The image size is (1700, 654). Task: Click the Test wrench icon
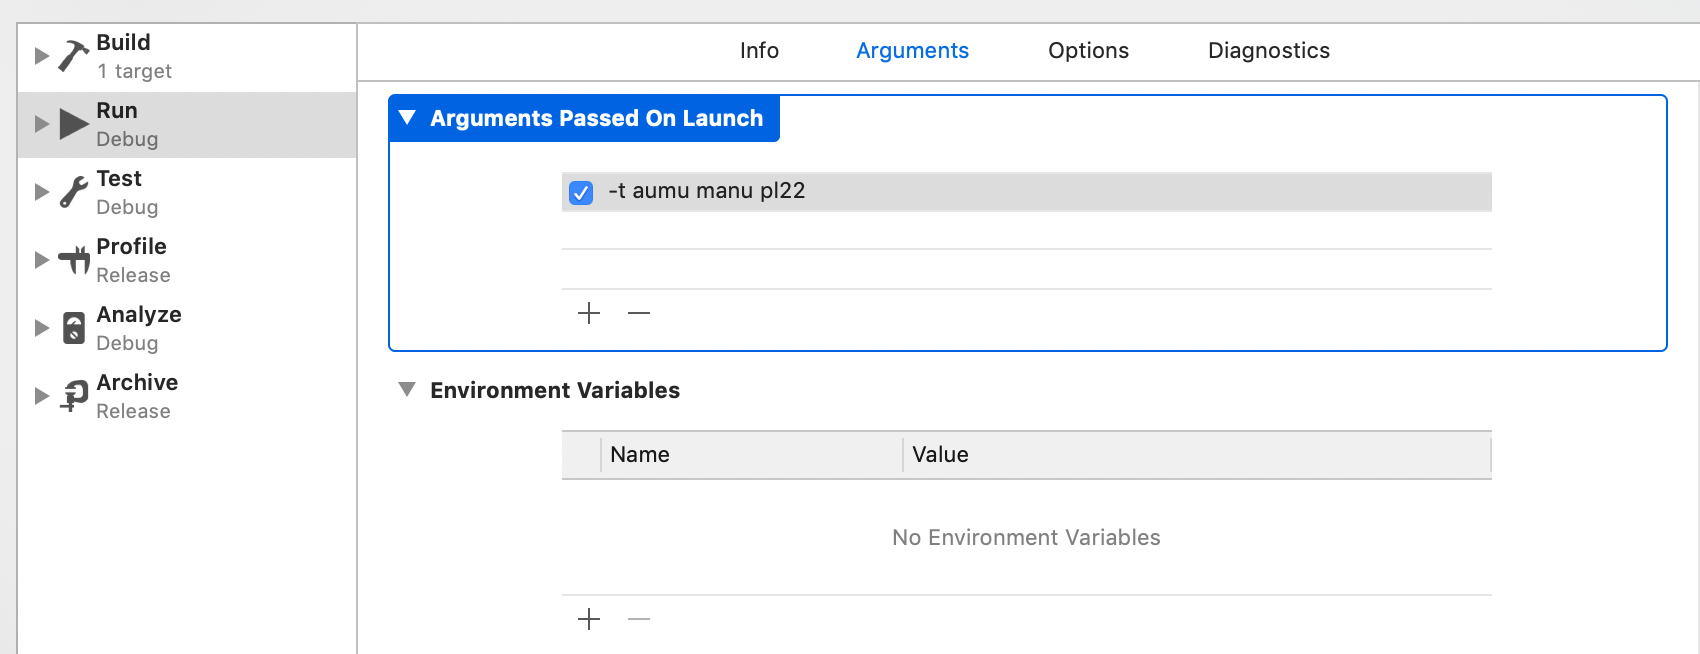click(74, 192)
